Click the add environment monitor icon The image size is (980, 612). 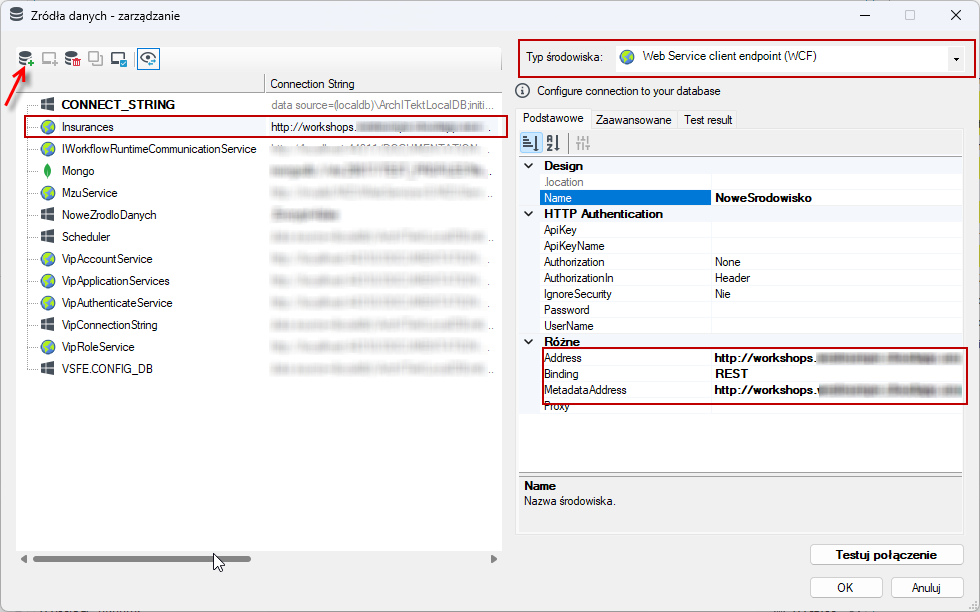49,59
